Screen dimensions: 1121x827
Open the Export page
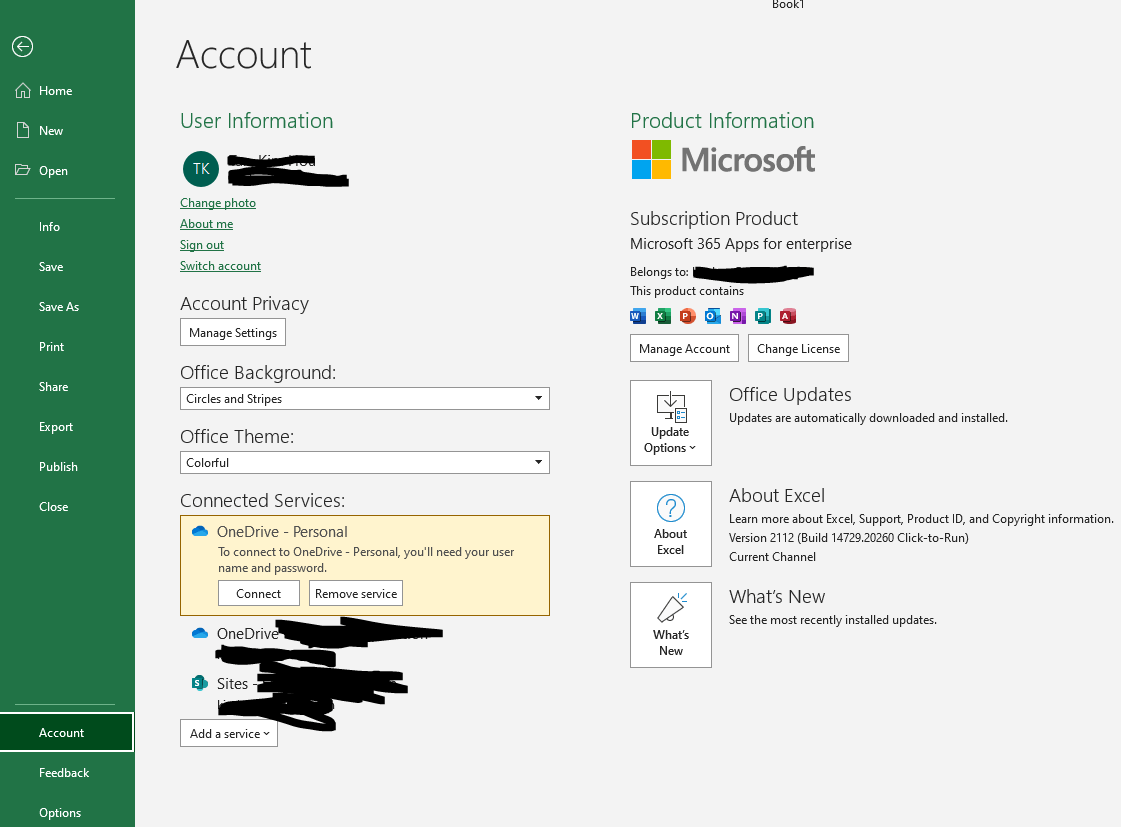[x=56, y=427]
